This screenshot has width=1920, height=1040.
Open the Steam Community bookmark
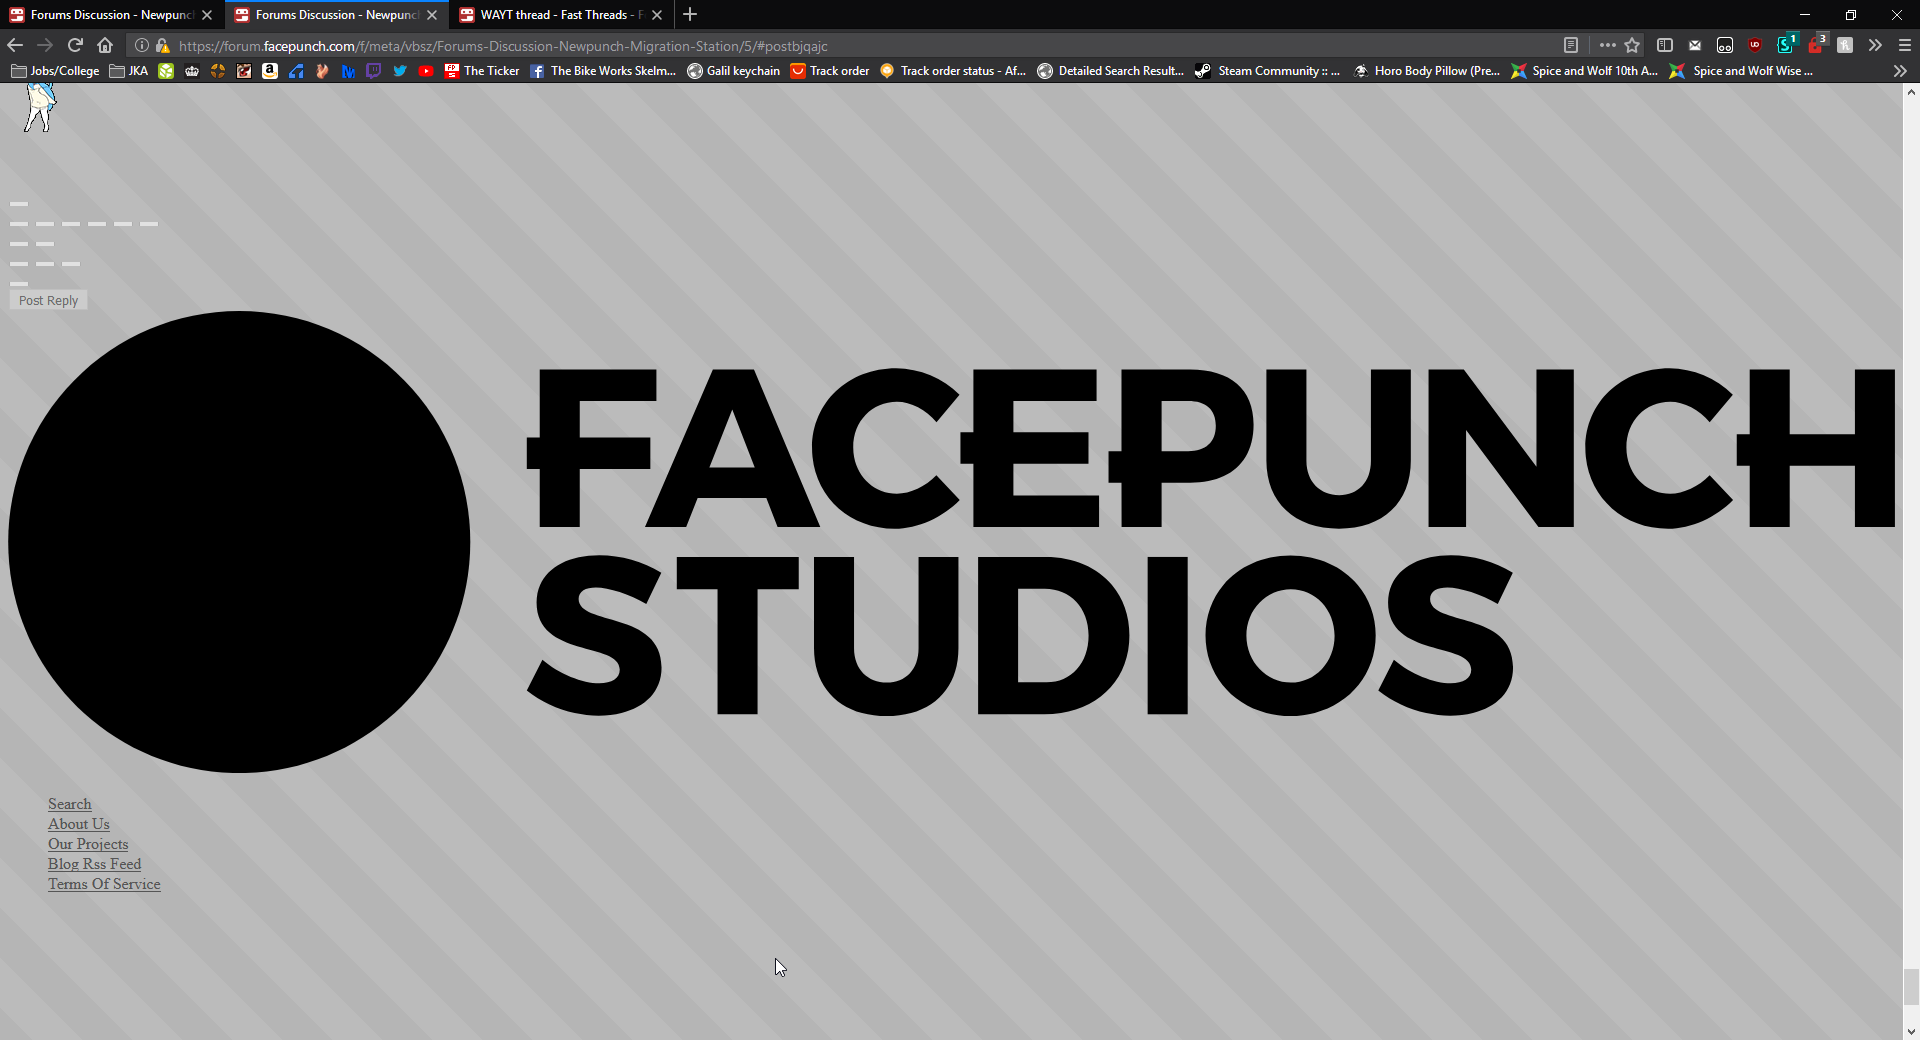(1267, 71)
